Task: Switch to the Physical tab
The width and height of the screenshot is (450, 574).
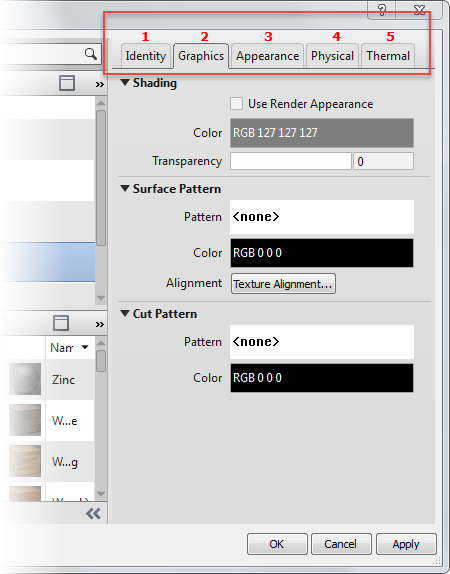Action: click(332, 56)
